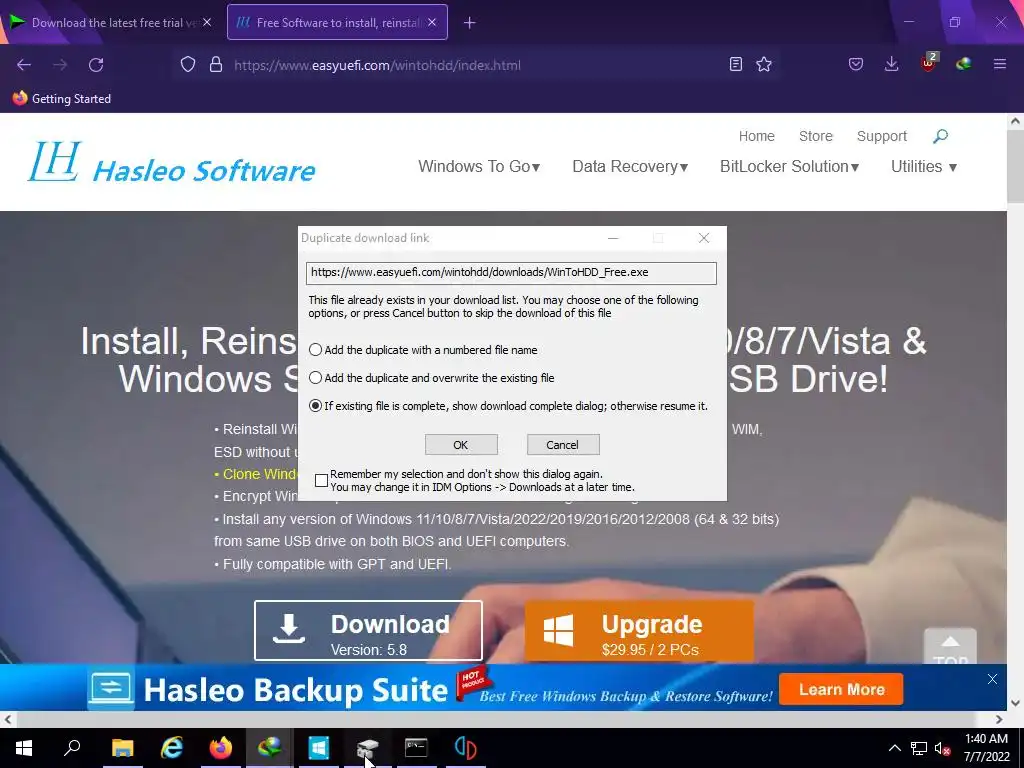Open Store link in top navigation
This screenshot has width=1024, height=768.
(816, 136)
